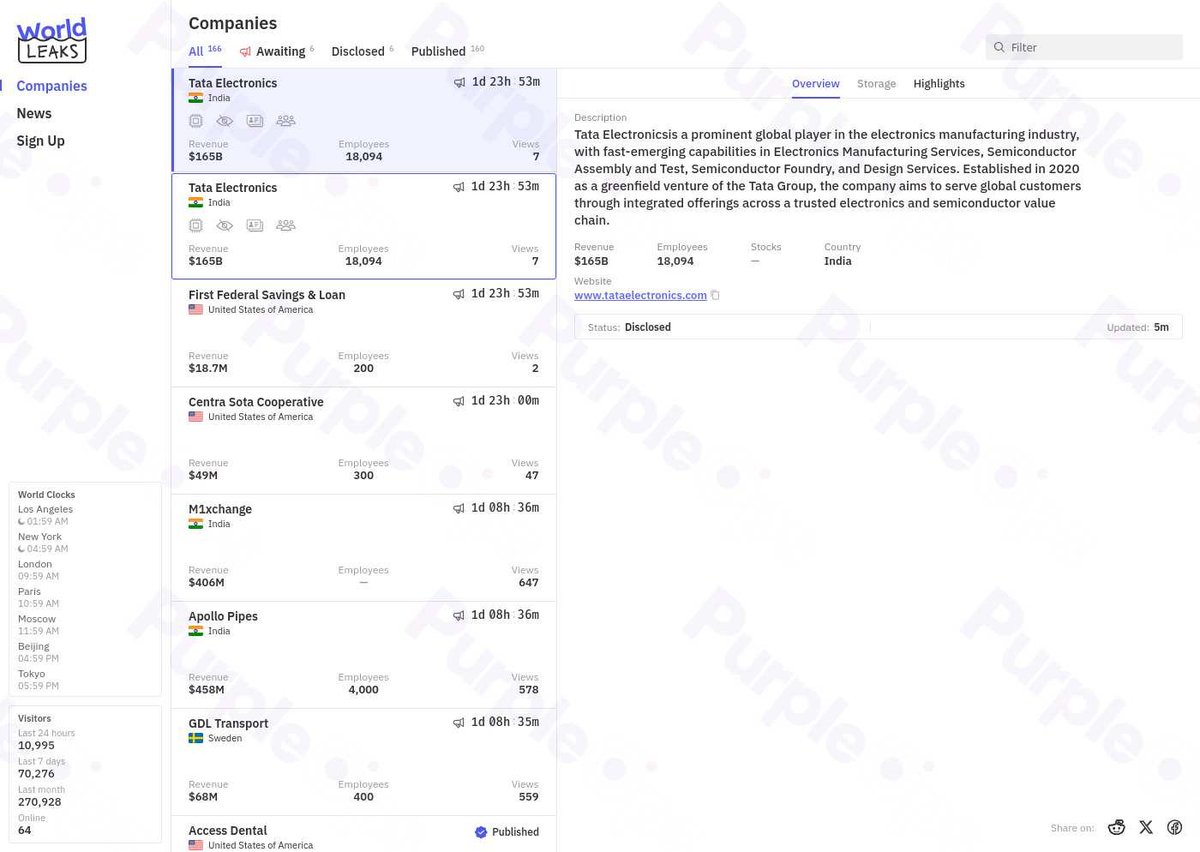Click chip icon in outlined Tata Electronics card
The width and height of the screenshot is (1200, 852).
click(196, 225)
